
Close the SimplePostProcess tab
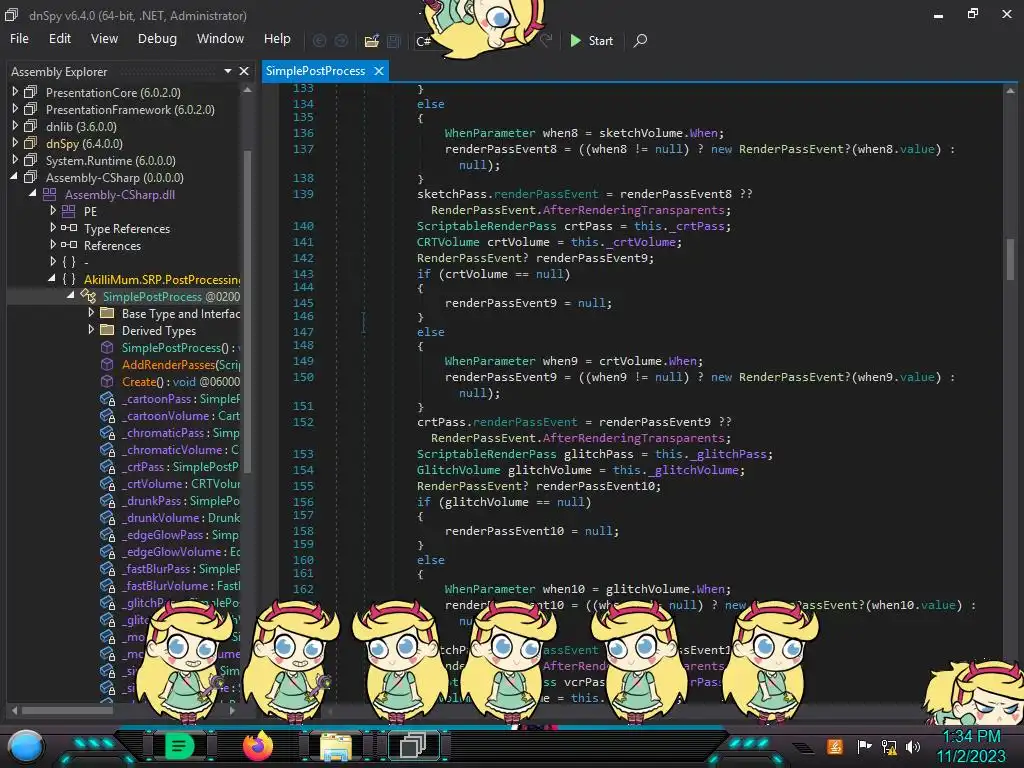tap(379, 71)
